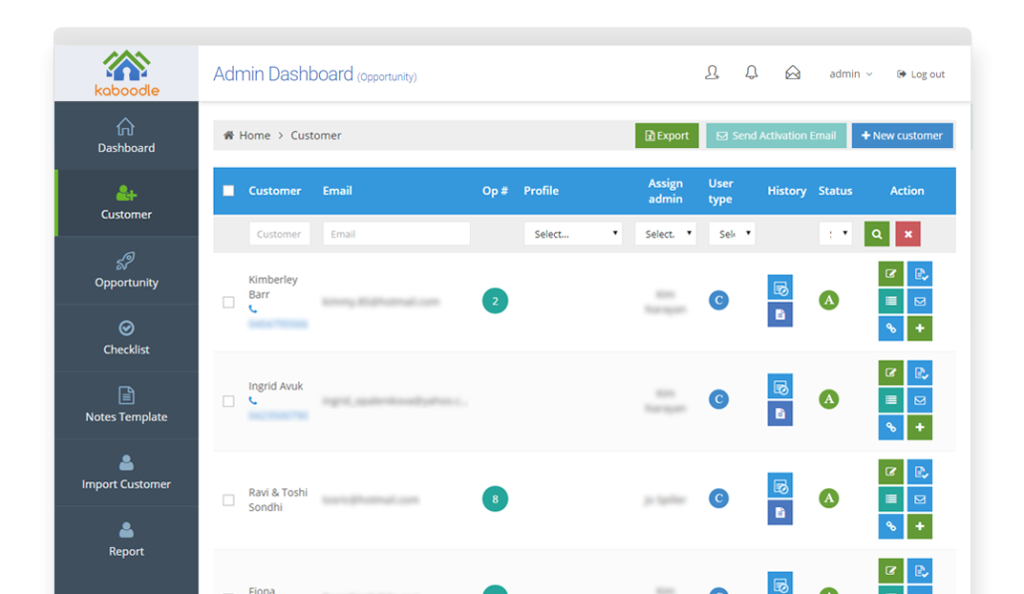Click green plus icon for Ravi & Toshi Sondhi
Screen dimensions: 1024x594
920,526
